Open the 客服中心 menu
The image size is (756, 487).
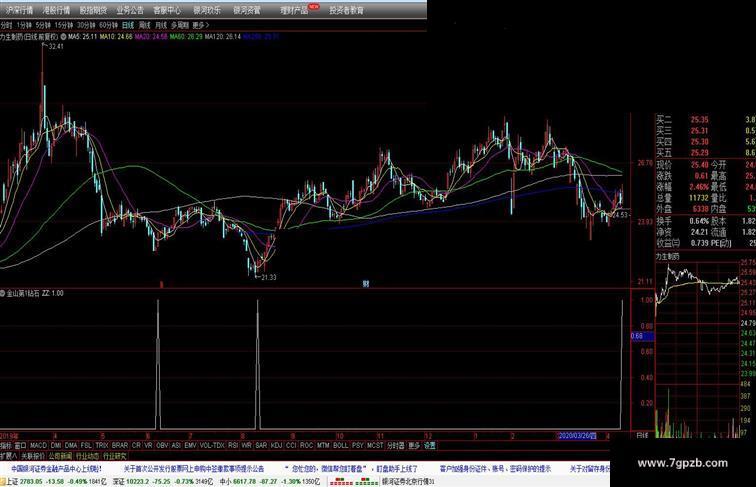point(167,10)
